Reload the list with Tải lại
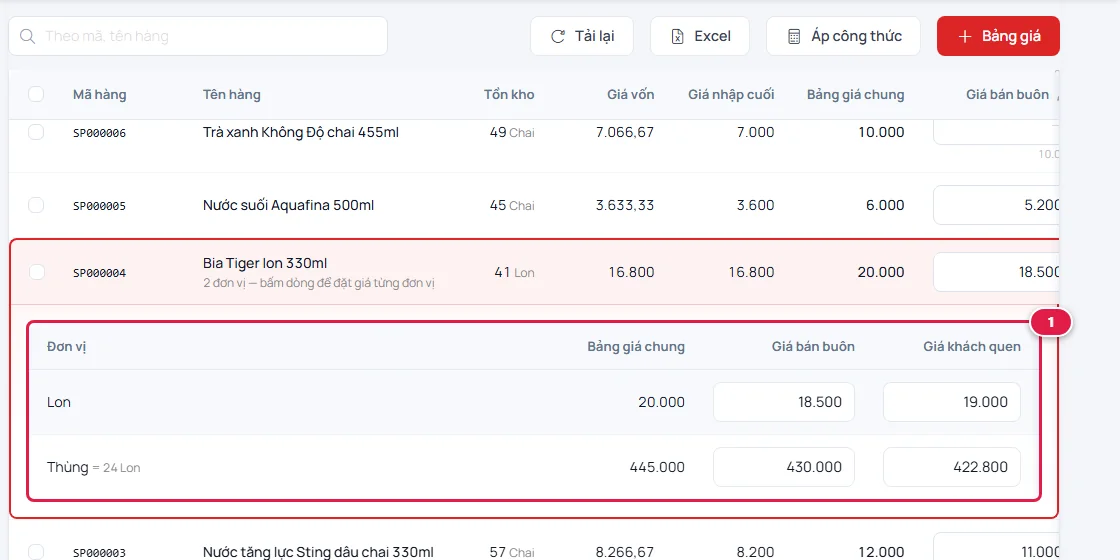This screenshot has width=1120, height=560. coord(581,36)
